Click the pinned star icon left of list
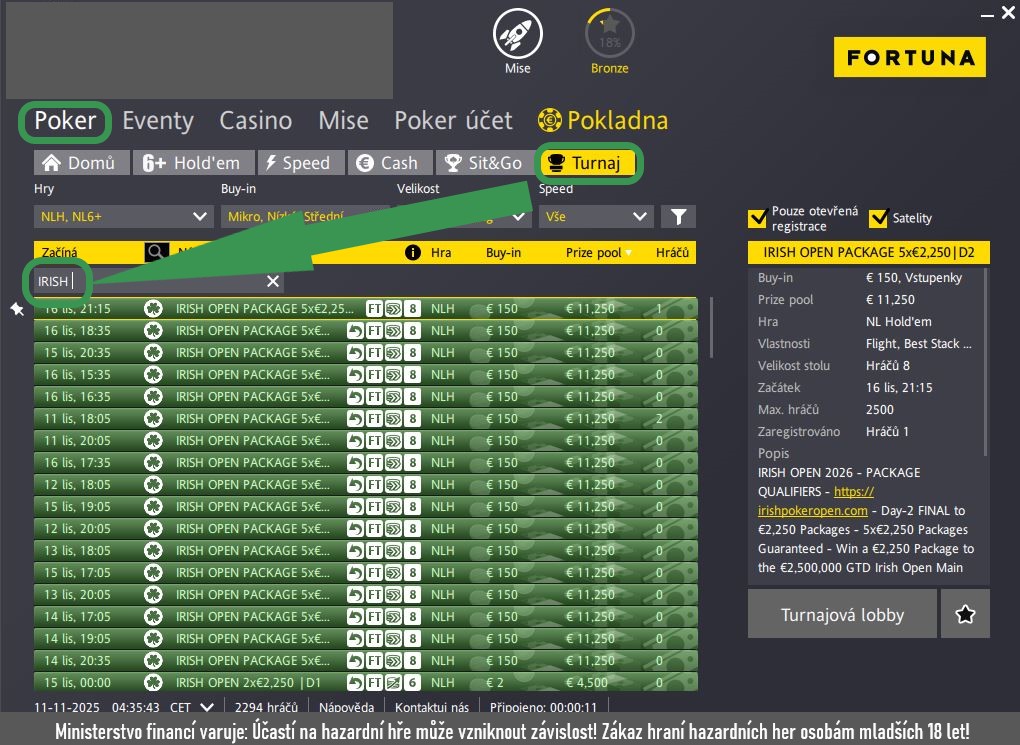Screen dimensions: 1020x745 17,309
